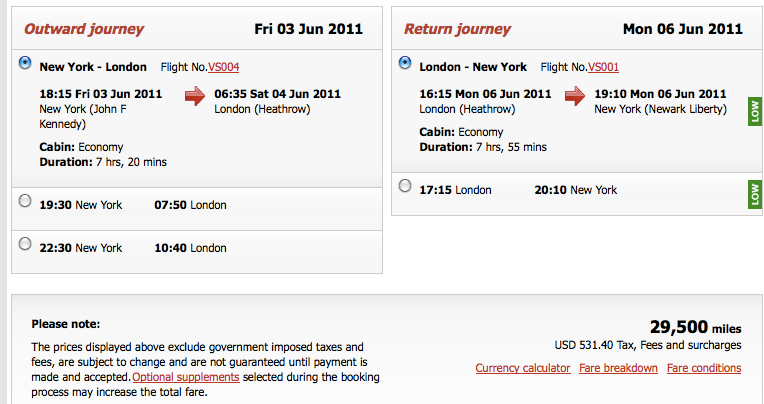
Task: Open the Currency calculator
Action: pos(523,368)
